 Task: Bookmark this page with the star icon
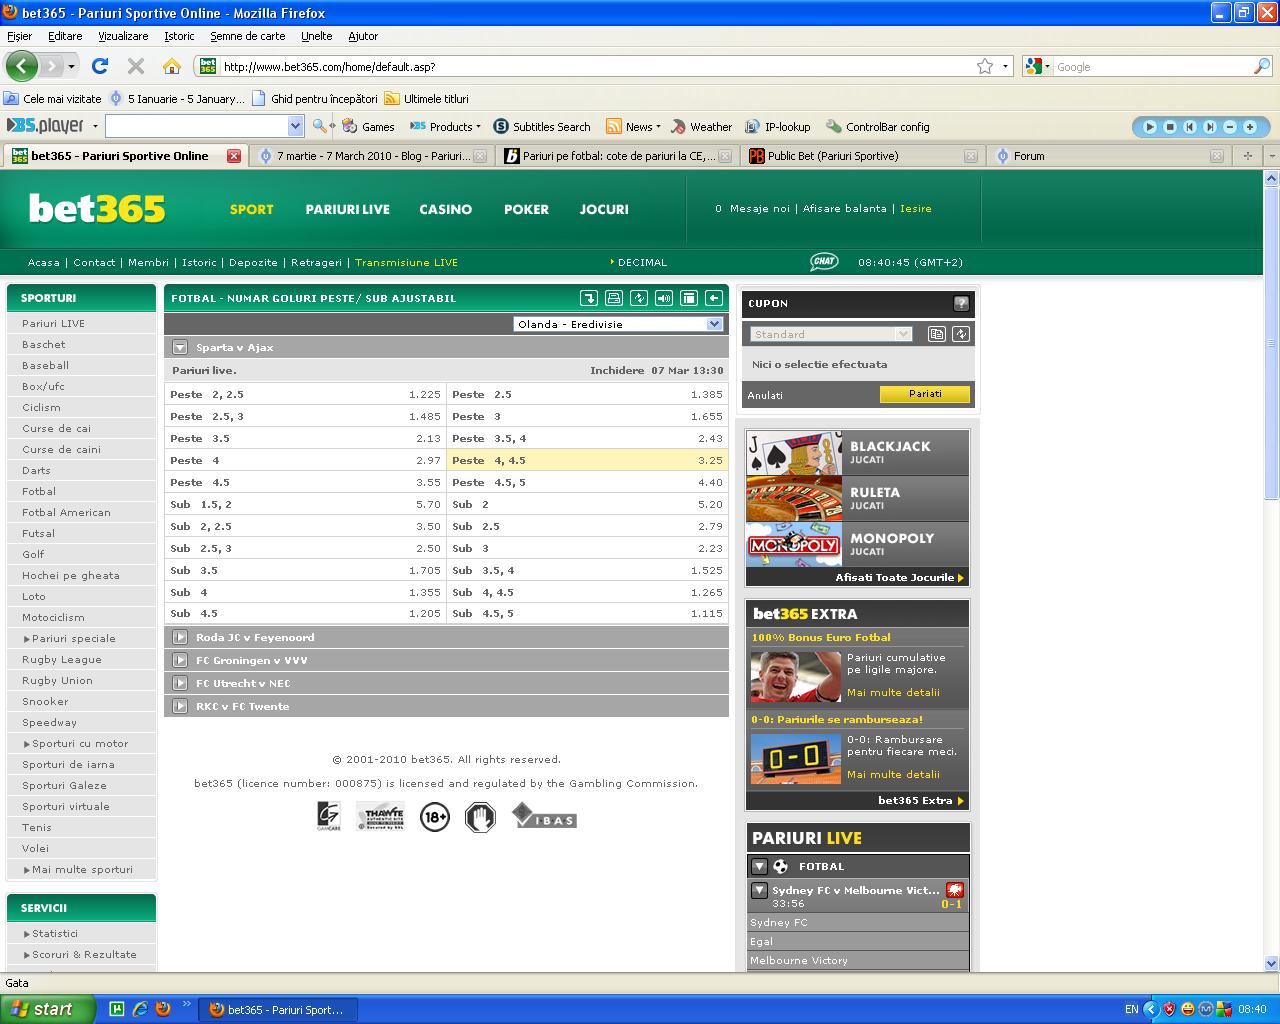coord(985,66)
